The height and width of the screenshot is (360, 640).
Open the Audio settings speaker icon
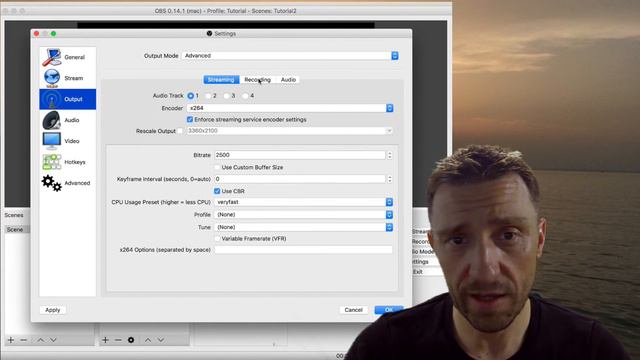coord(51,120)
